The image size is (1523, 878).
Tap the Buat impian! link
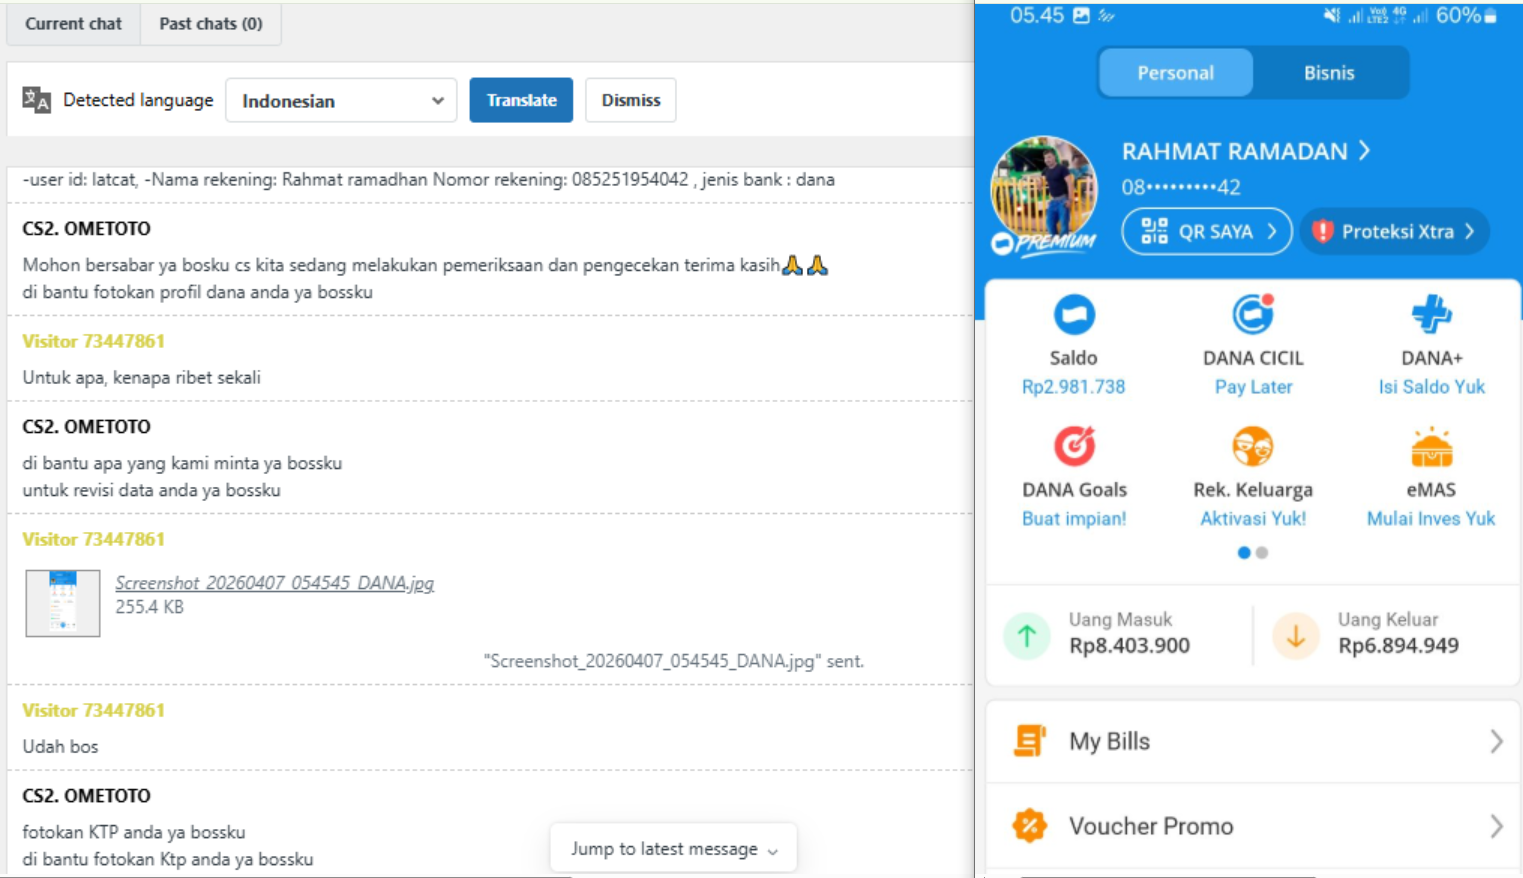[x=1074, y=519]
